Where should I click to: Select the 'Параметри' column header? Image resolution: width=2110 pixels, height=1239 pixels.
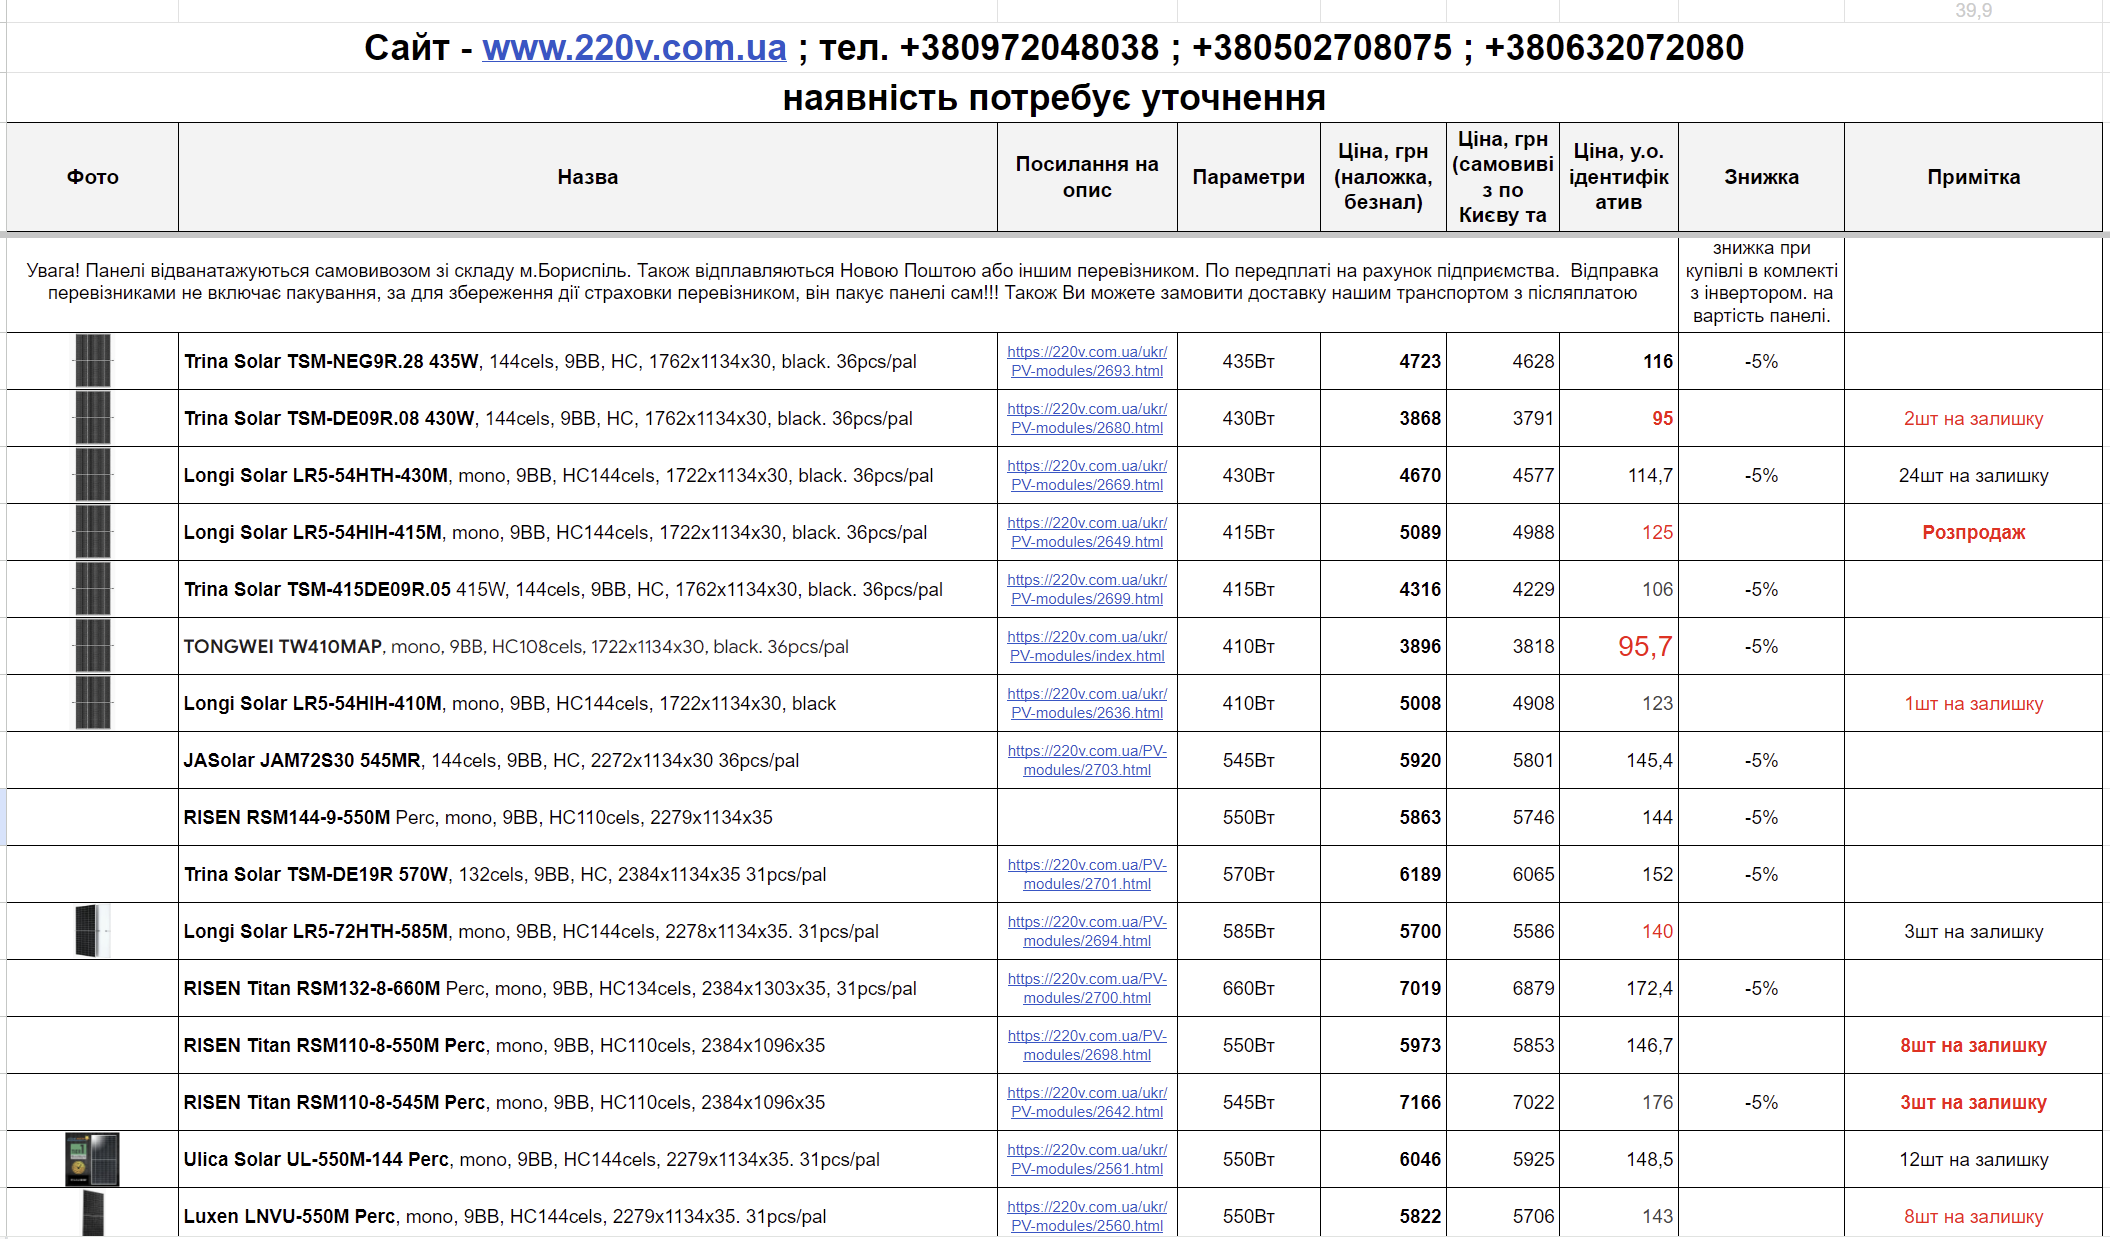click(1249, 177)
